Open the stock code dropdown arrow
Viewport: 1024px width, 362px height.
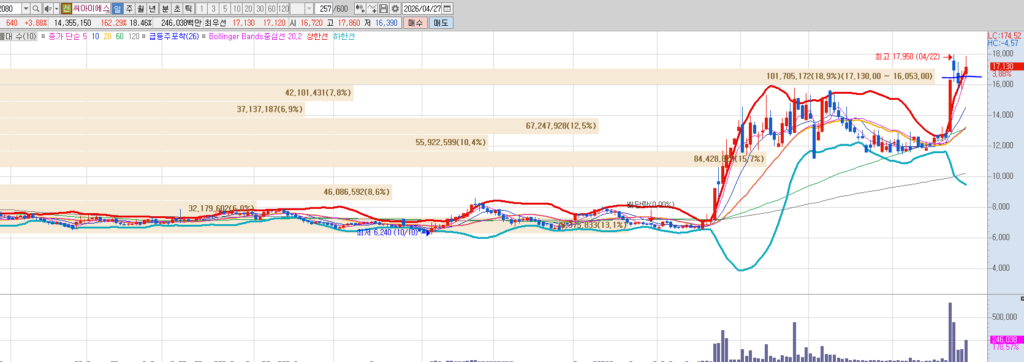tap(25, 8)
